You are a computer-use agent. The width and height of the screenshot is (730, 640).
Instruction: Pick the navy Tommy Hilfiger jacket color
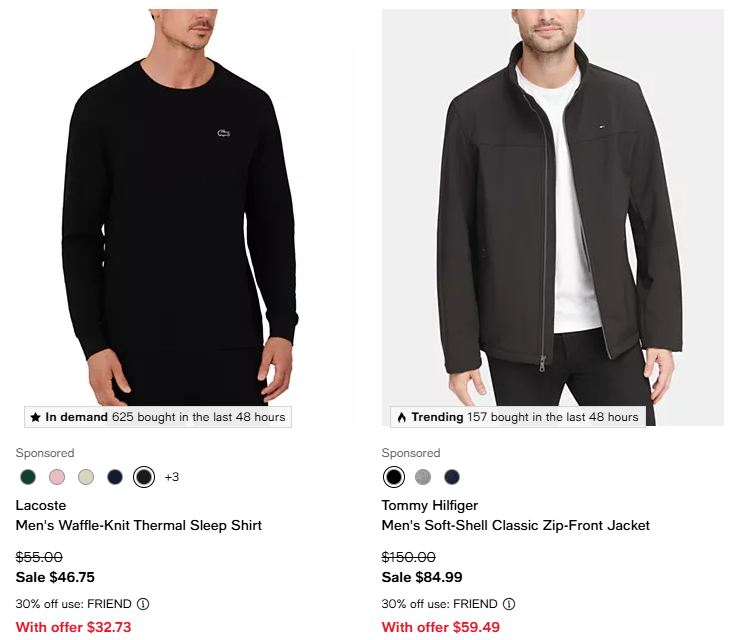coord(452,477)
